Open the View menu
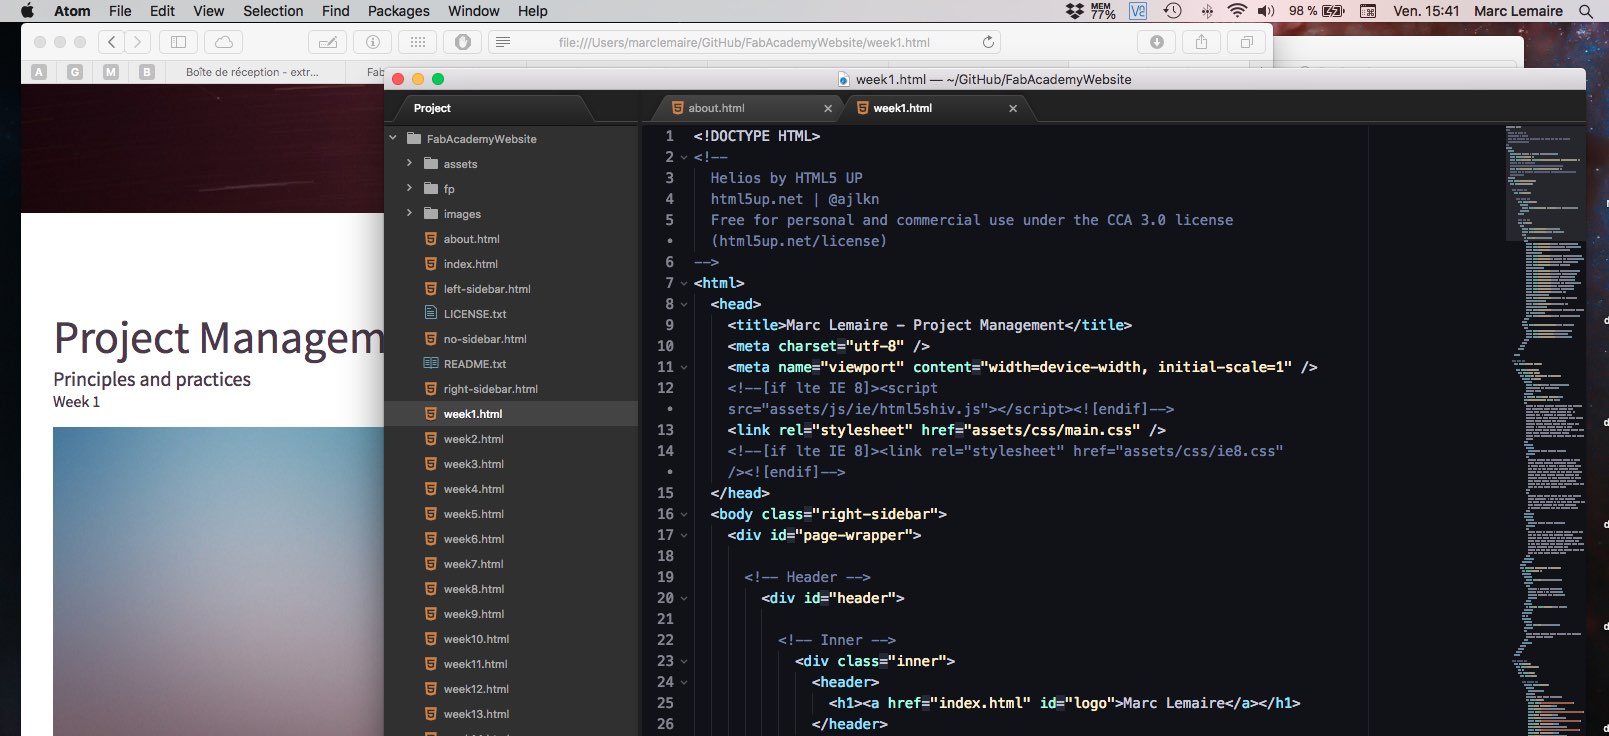The height and width of the screenshot is (736, 1609). (208, 11)
